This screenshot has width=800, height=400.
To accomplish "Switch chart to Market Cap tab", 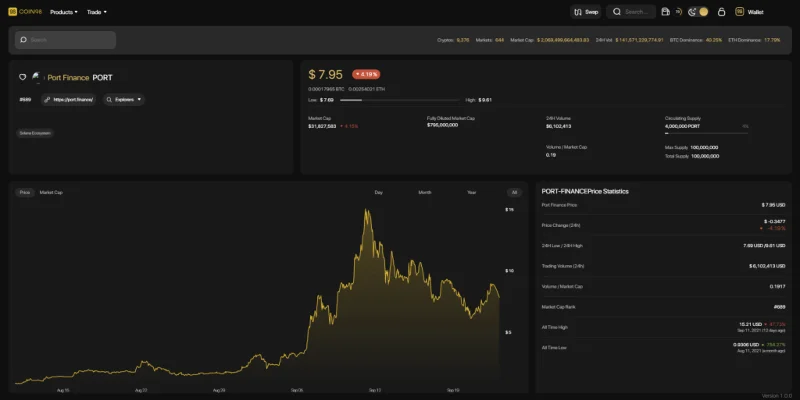I will click(51, 192).
